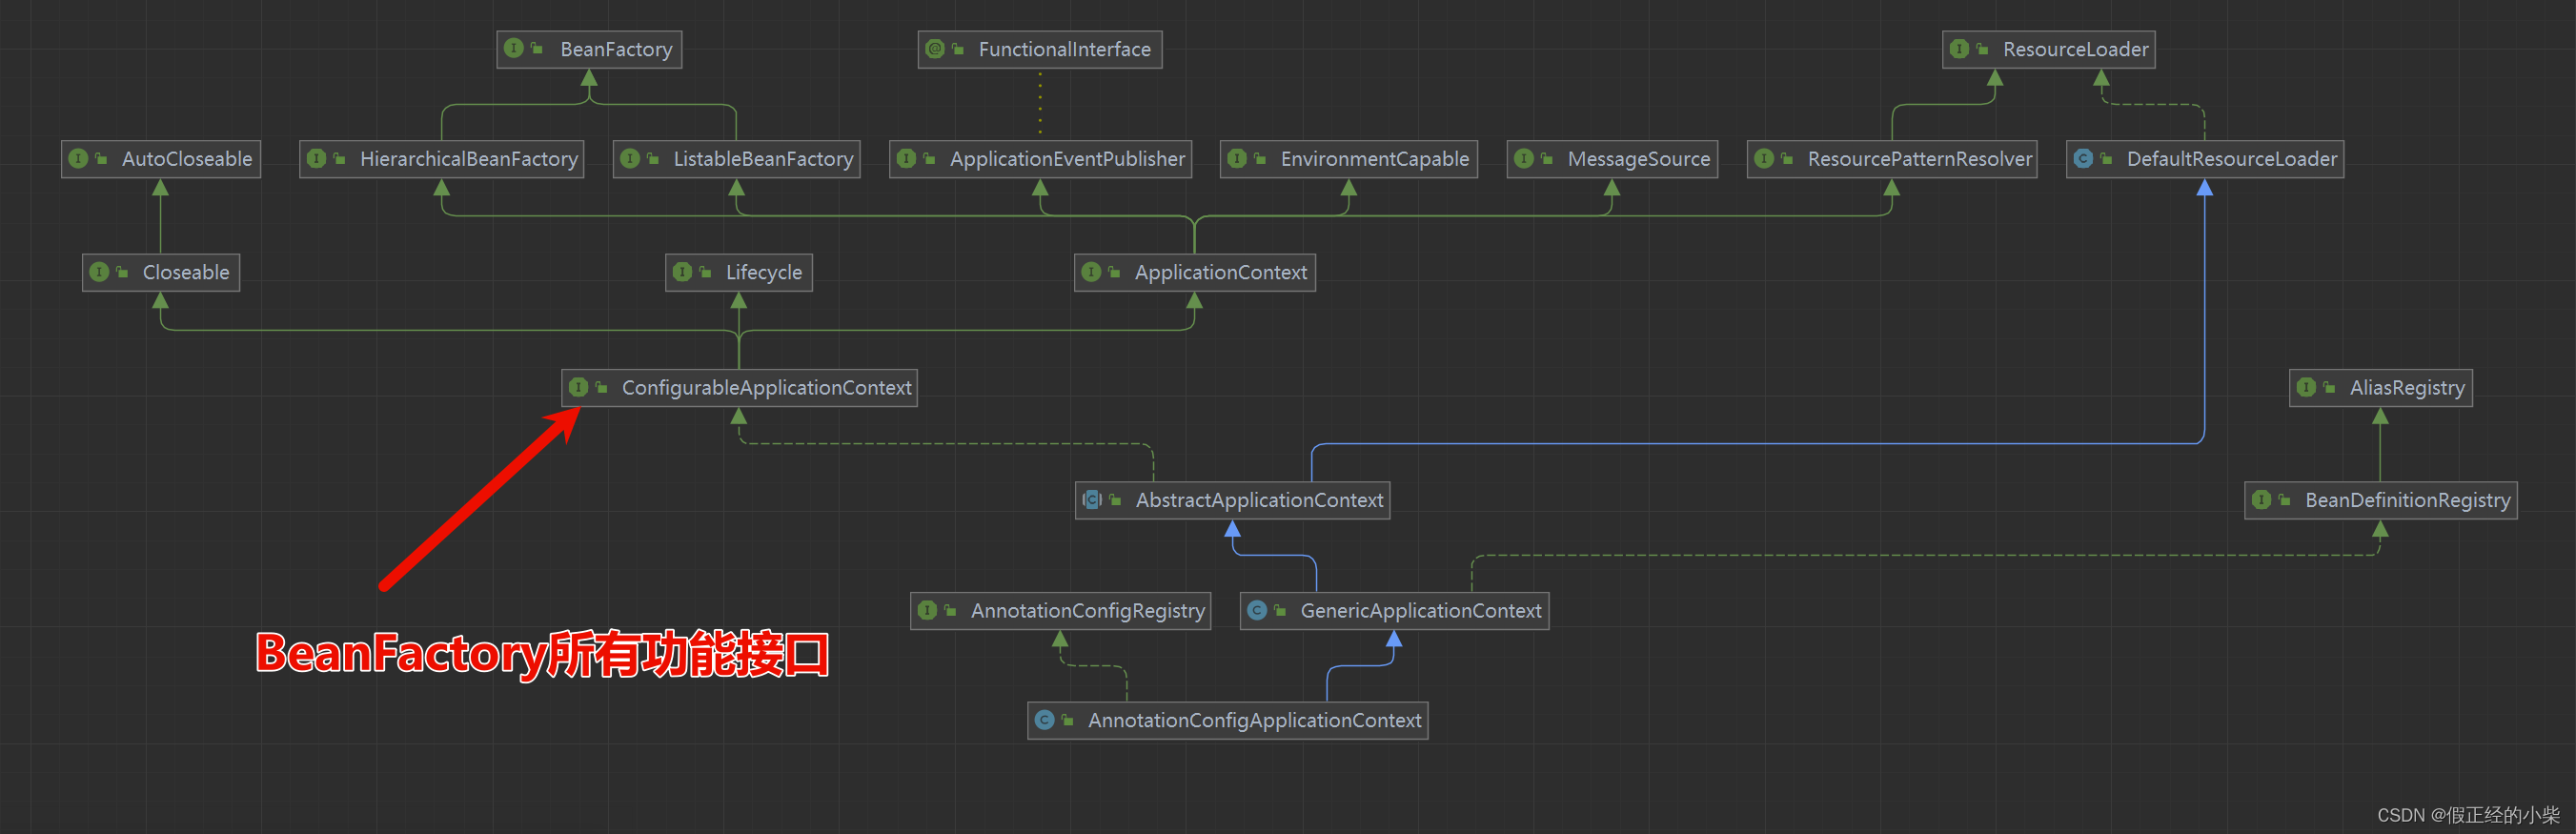This screenshot has width=2576, height=834.
Task: Click the interface icon on ResourceLoader
Action: (x=1959, y=48)
